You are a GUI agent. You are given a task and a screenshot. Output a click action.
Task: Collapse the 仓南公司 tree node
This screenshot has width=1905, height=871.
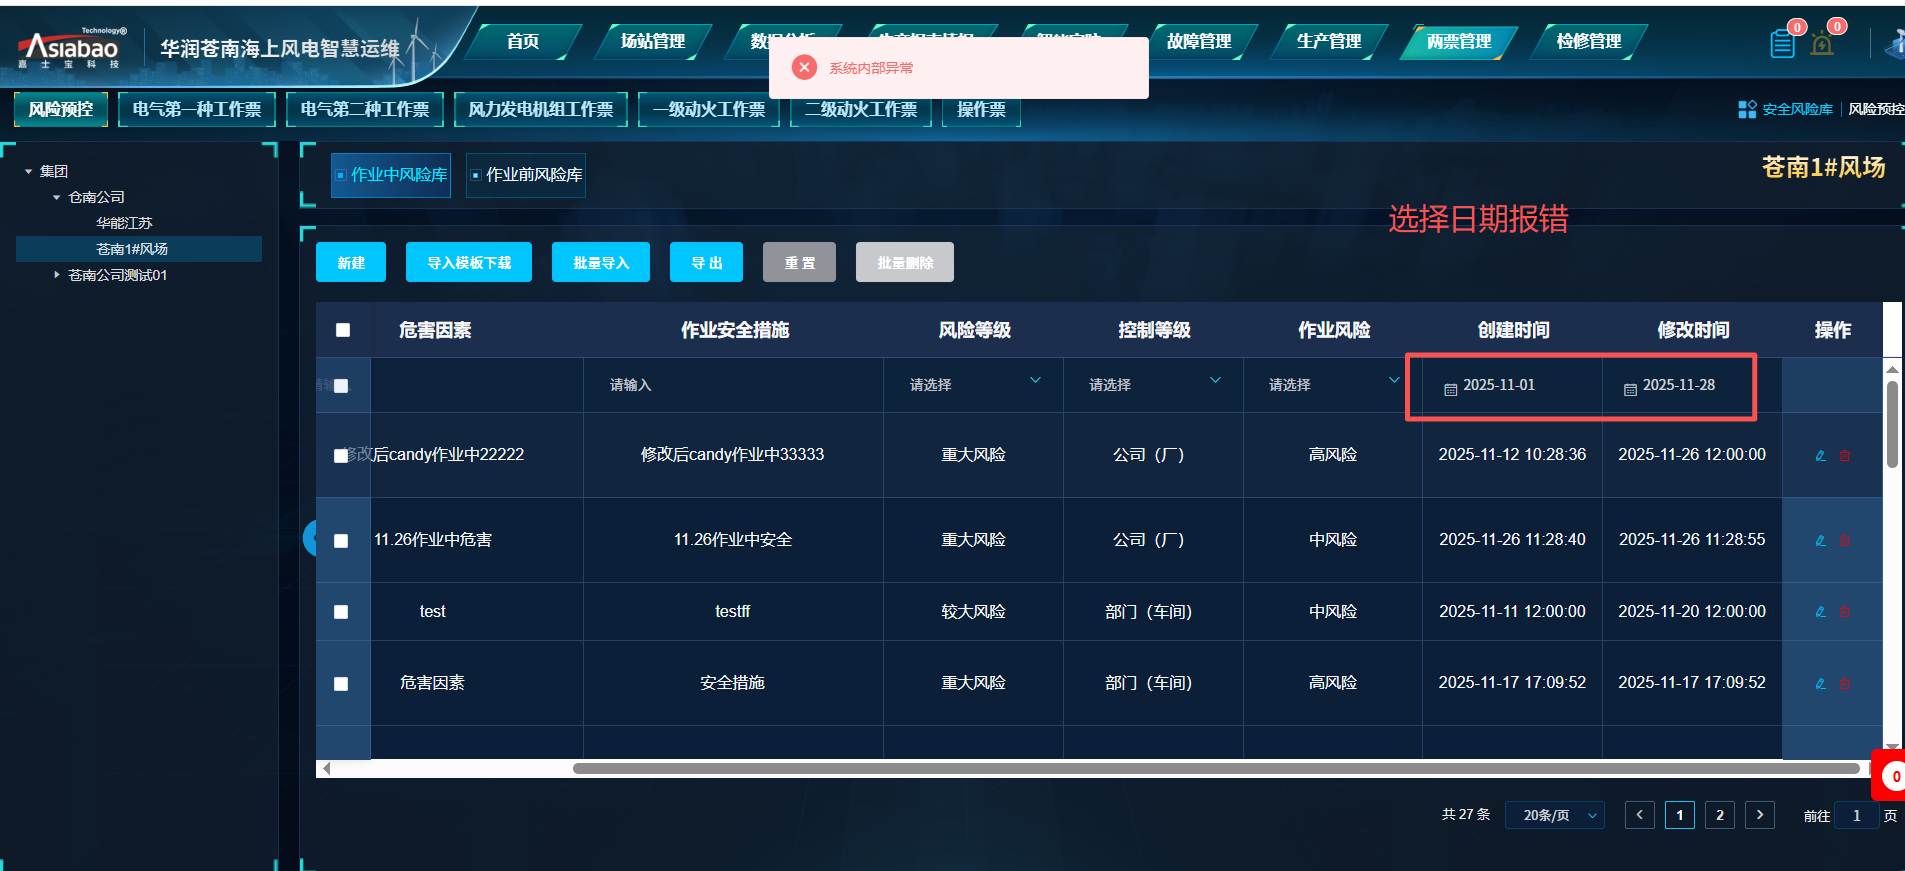[57, 198]
